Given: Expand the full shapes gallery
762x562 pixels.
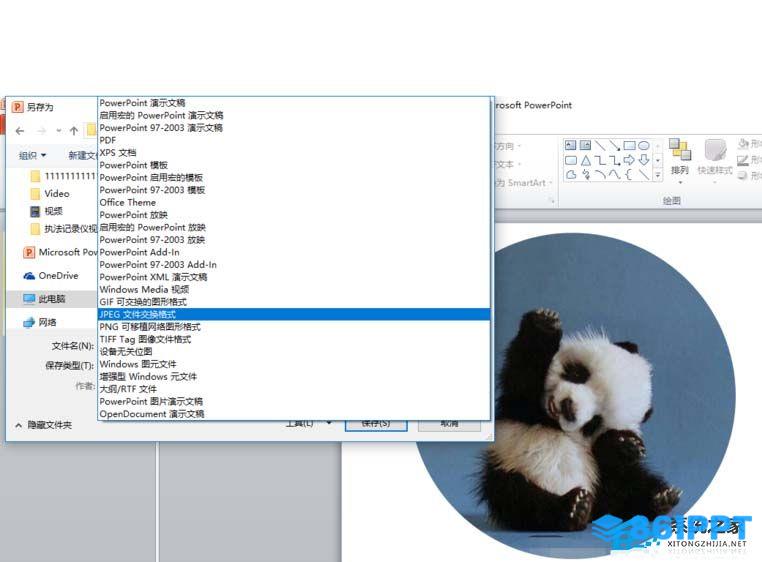Looking at the screenshot, I should tap(658, 175).
